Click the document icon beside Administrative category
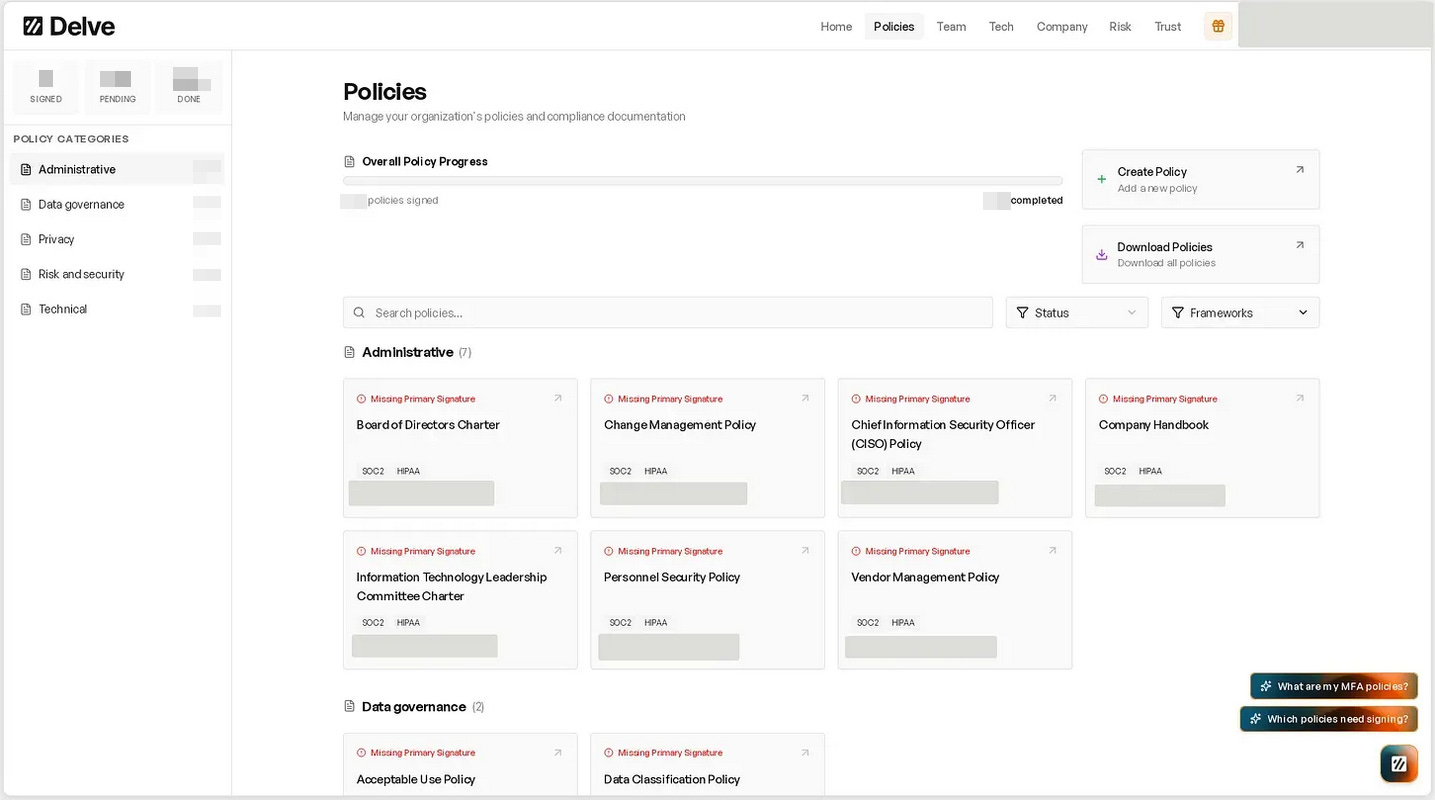 (27, 170)
